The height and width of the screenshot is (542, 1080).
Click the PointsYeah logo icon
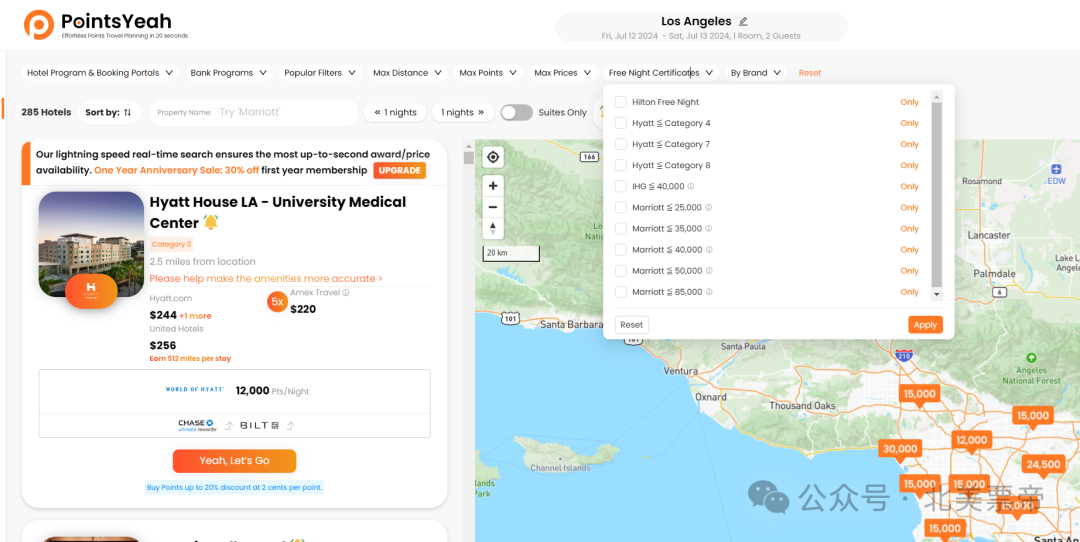tap(39, 25)
